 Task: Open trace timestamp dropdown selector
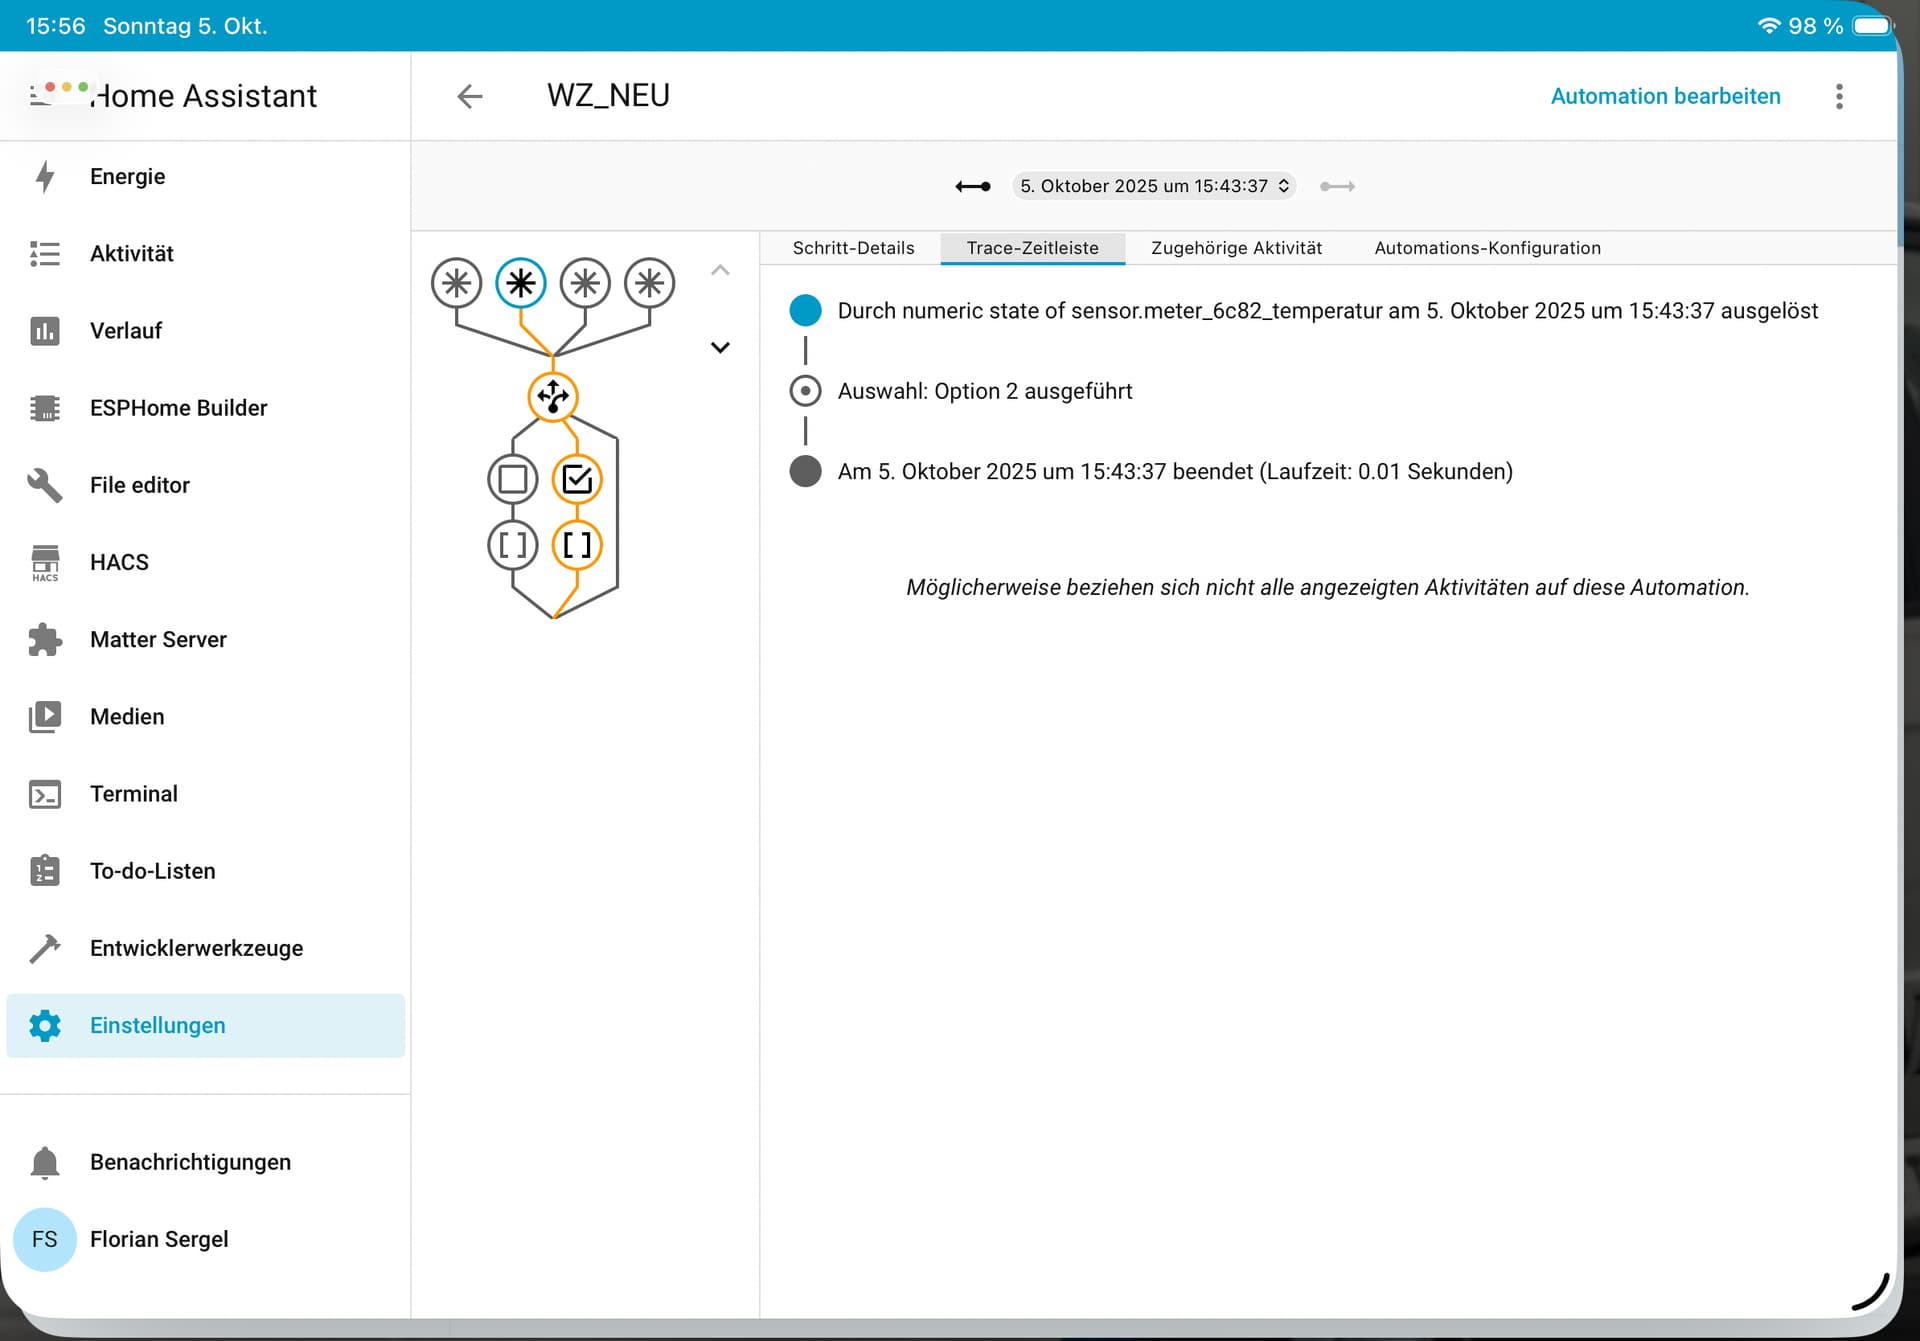[1154, 186]
